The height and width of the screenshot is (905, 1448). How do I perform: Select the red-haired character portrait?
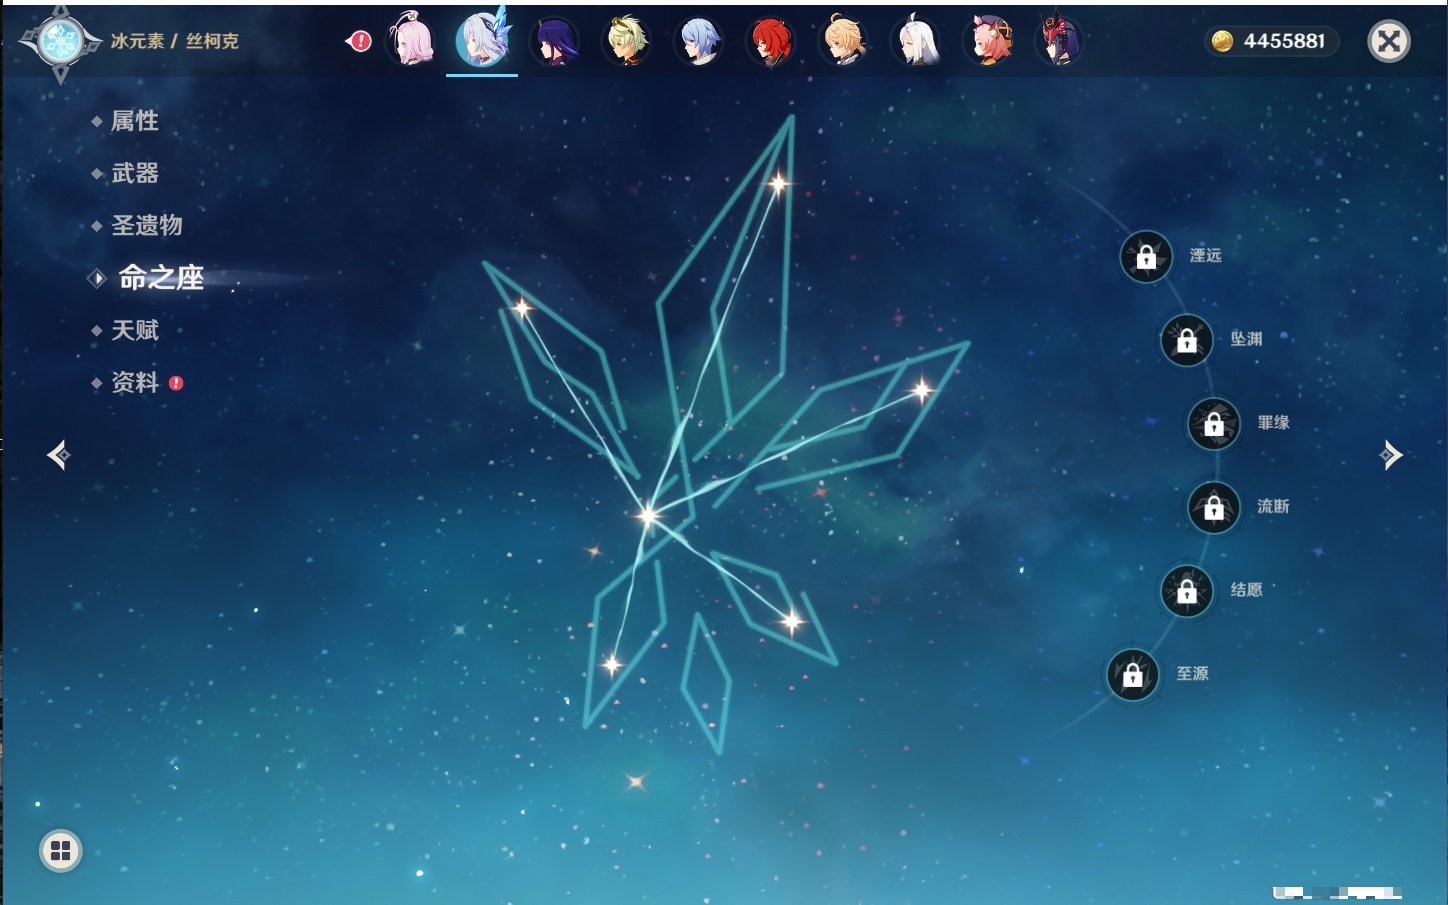(x=771, y=41)
